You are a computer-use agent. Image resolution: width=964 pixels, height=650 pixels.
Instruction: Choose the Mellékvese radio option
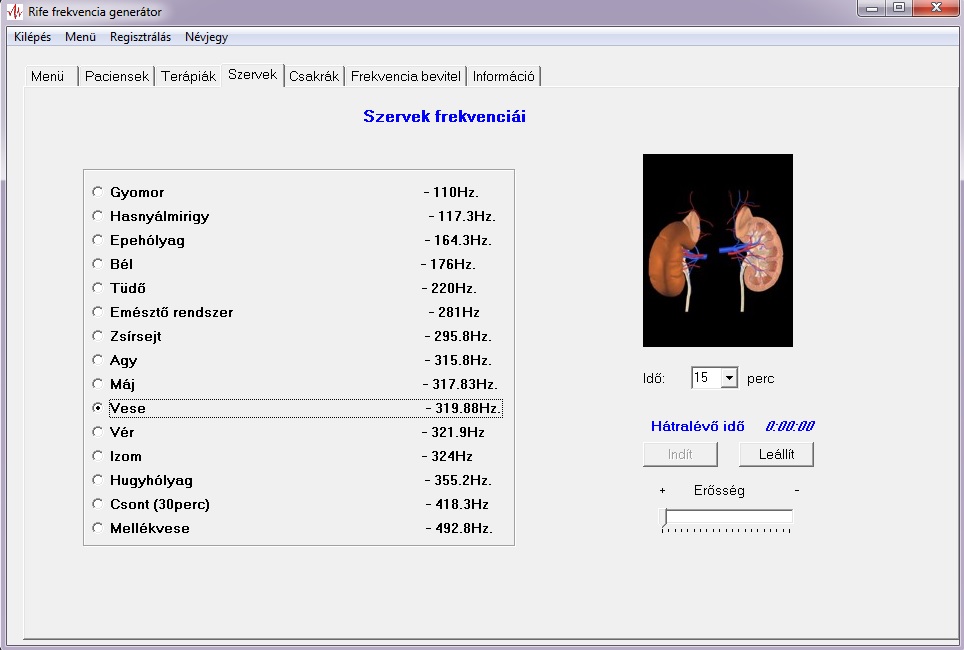coord(97,528)
